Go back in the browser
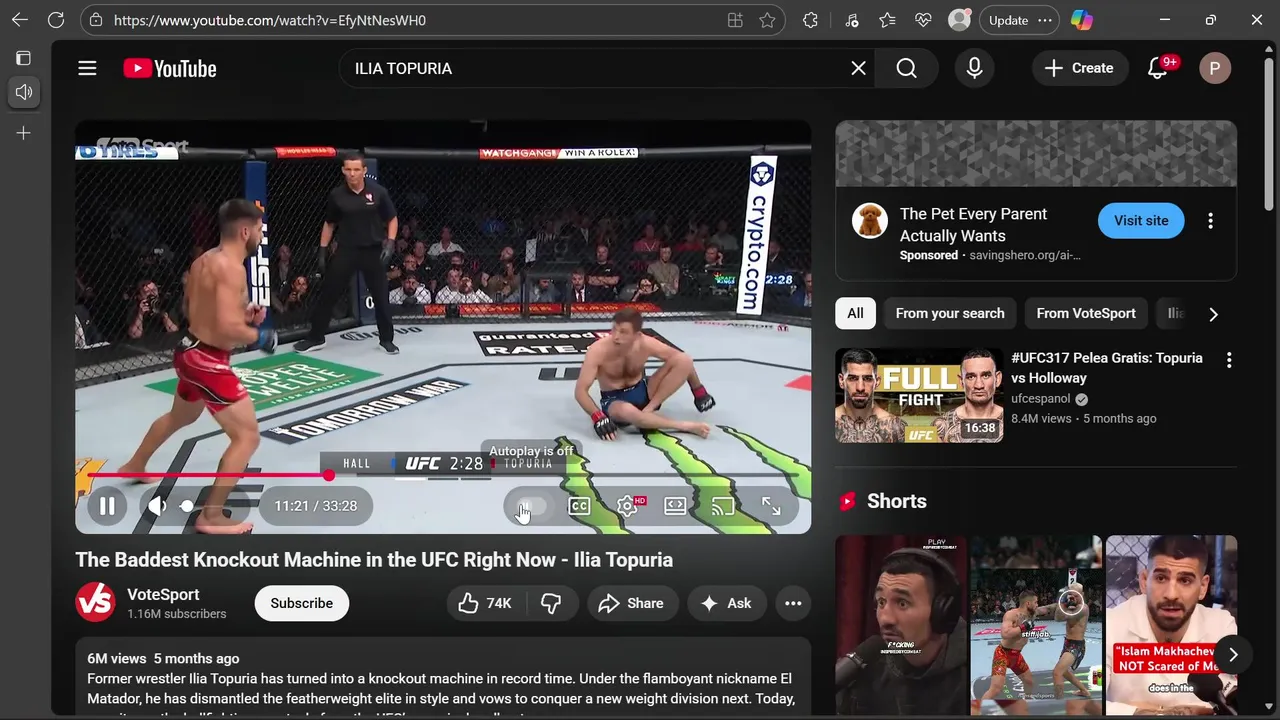The image size is (1280, 720). (x=20, y=20)
